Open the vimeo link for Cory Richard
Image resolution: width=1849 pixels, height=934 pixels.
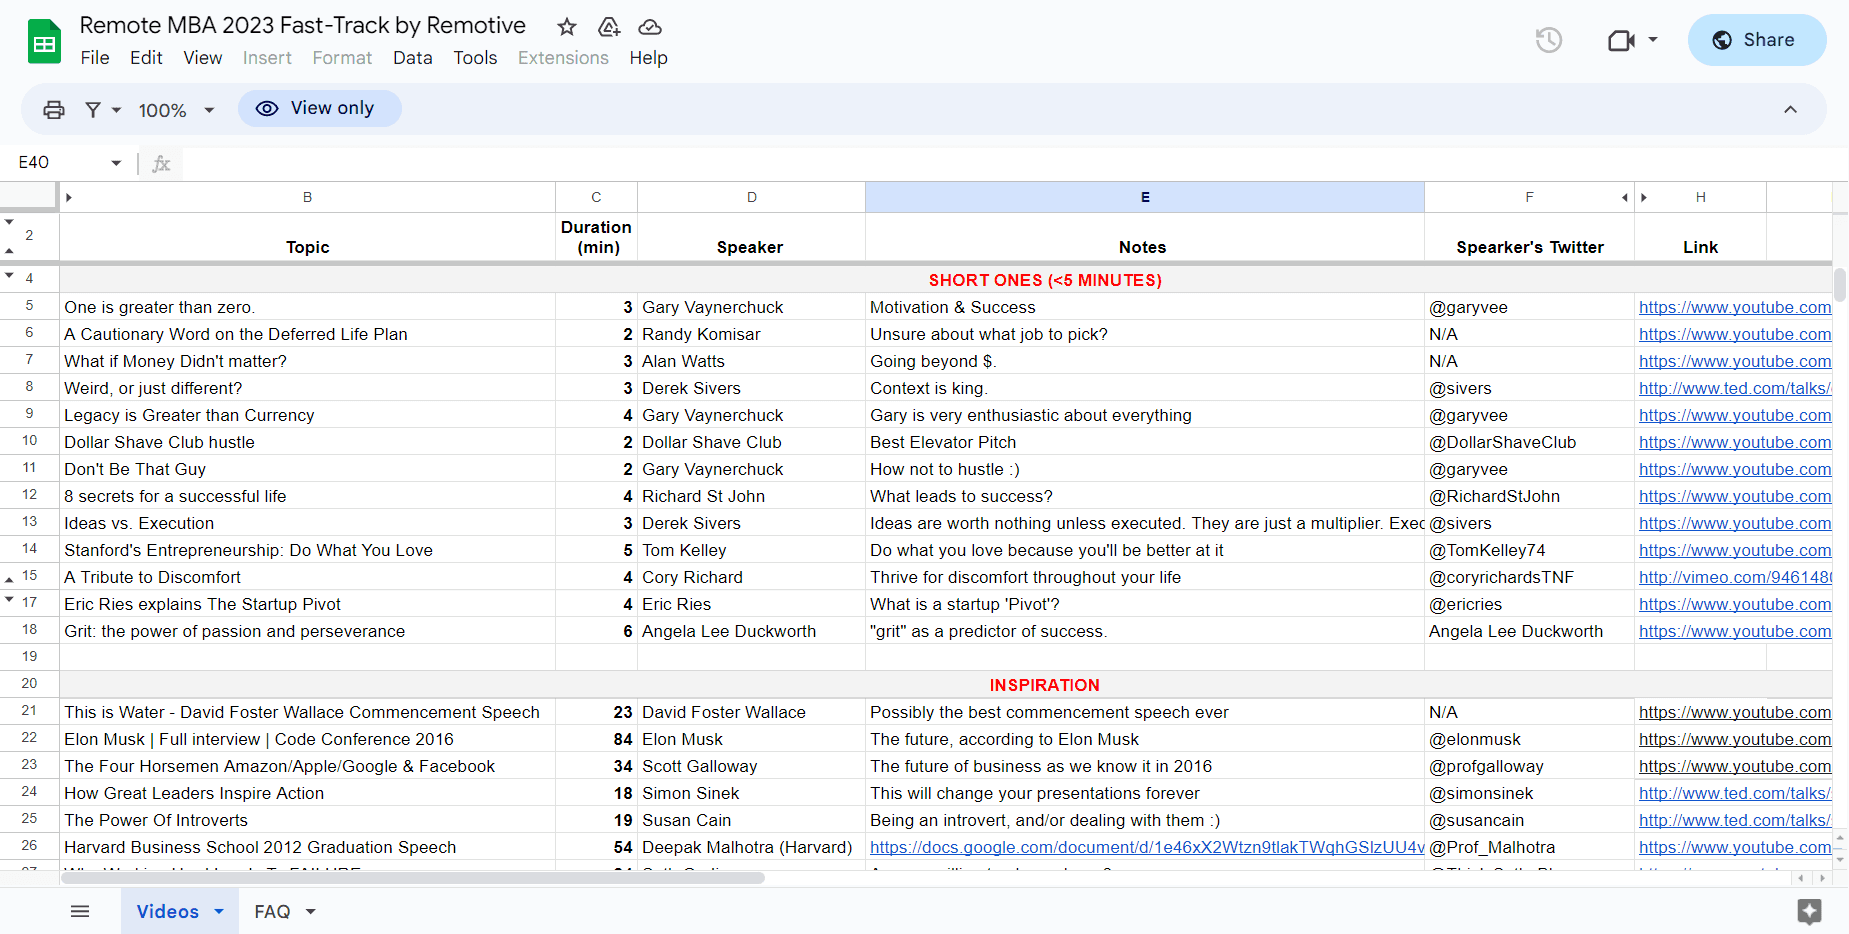click(1735, 577)
